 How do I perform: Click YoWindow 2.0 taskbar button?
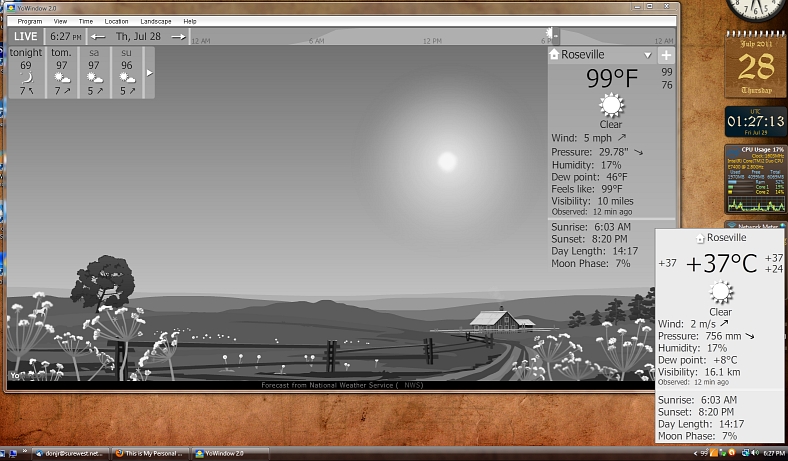[230, 453]
